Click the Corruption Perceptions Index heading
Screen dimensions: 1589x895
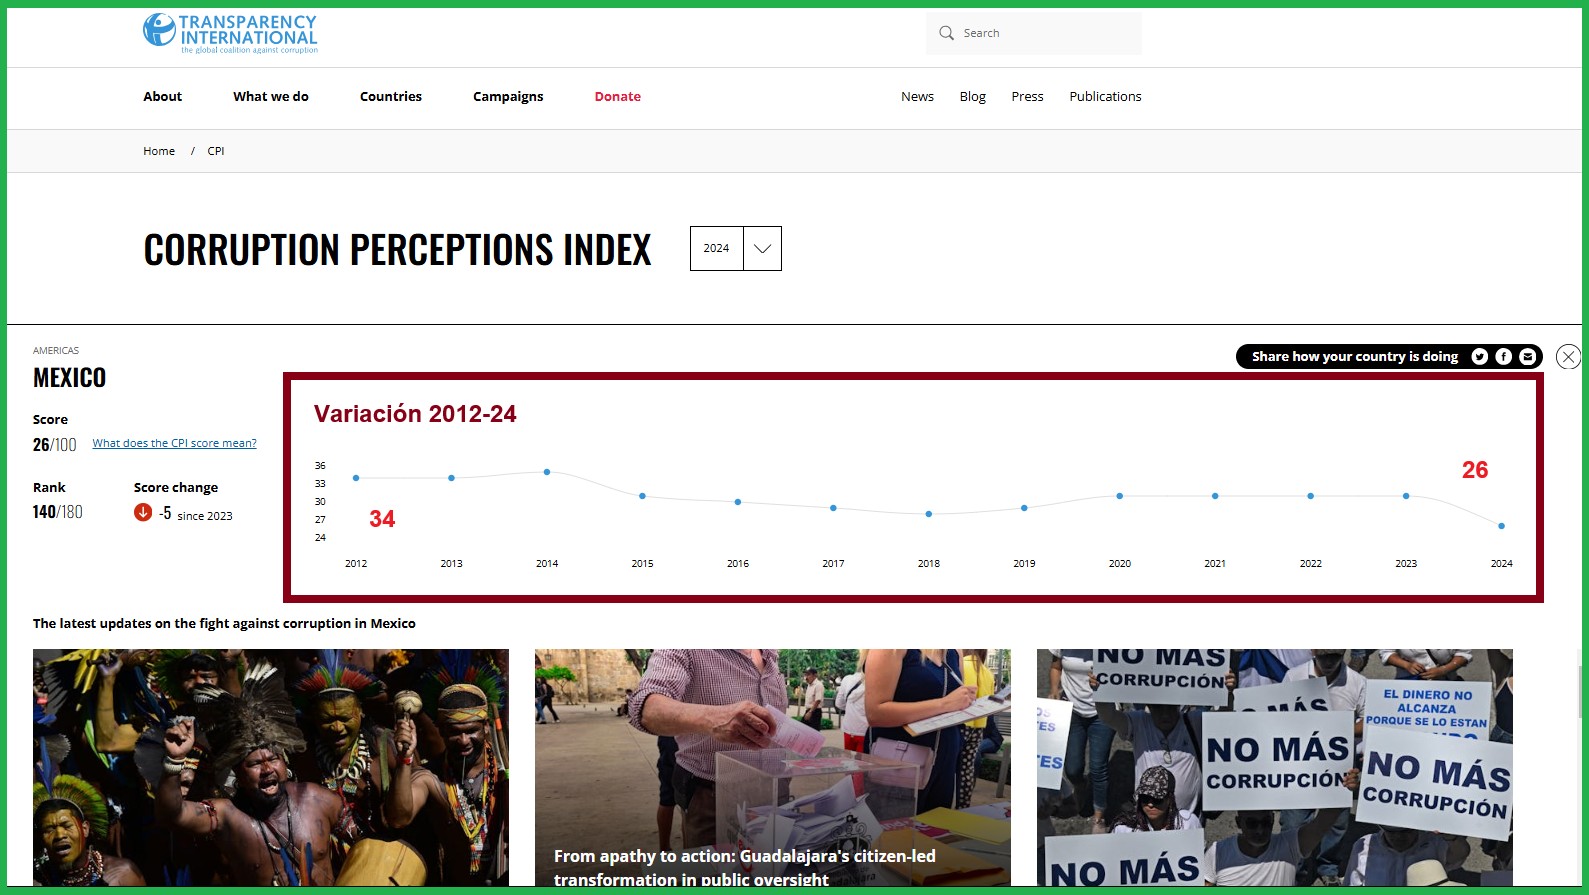397,250
